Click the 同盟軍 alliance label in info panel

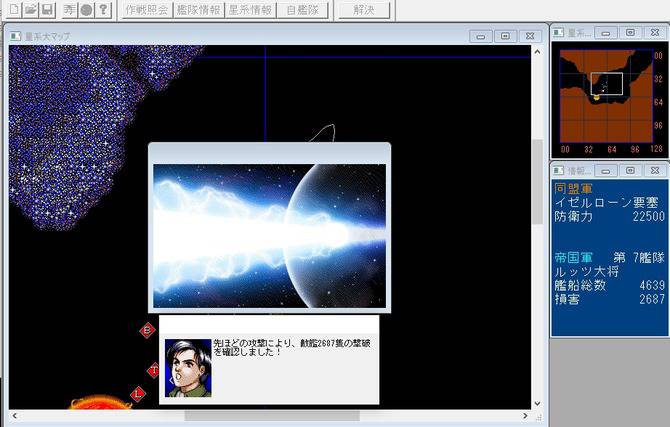[573, 188]
